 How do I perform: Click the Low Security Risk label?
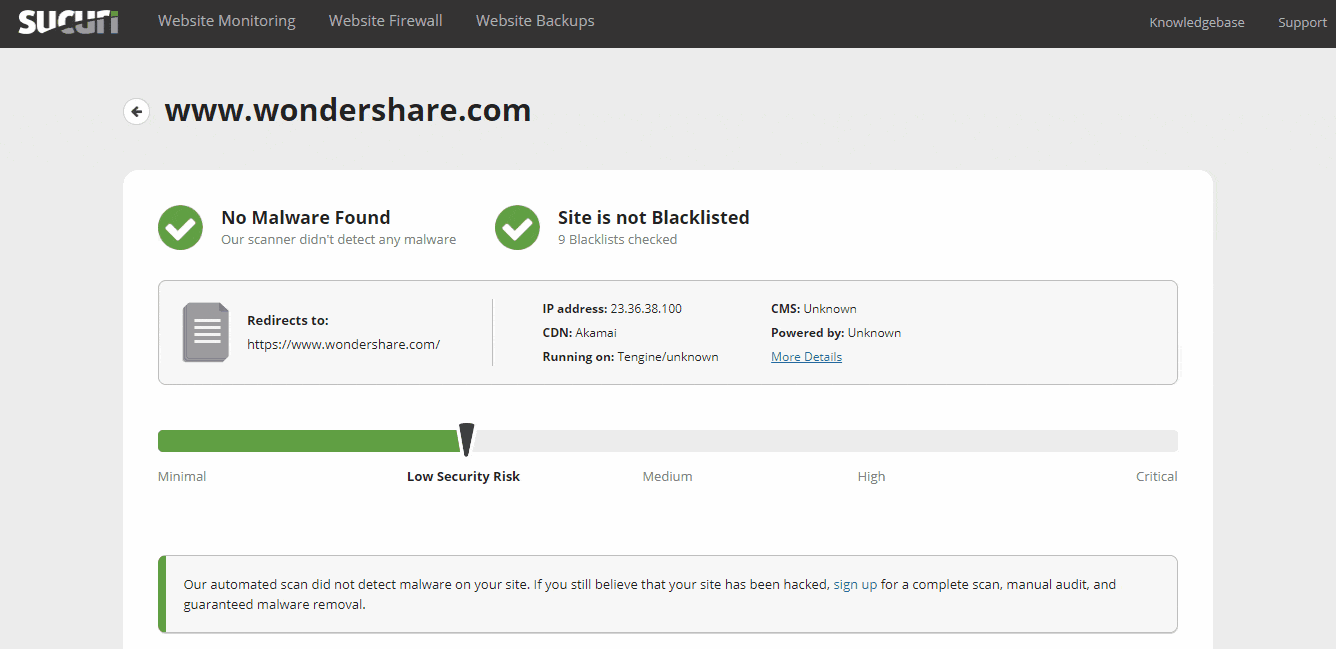click(463, 477)
